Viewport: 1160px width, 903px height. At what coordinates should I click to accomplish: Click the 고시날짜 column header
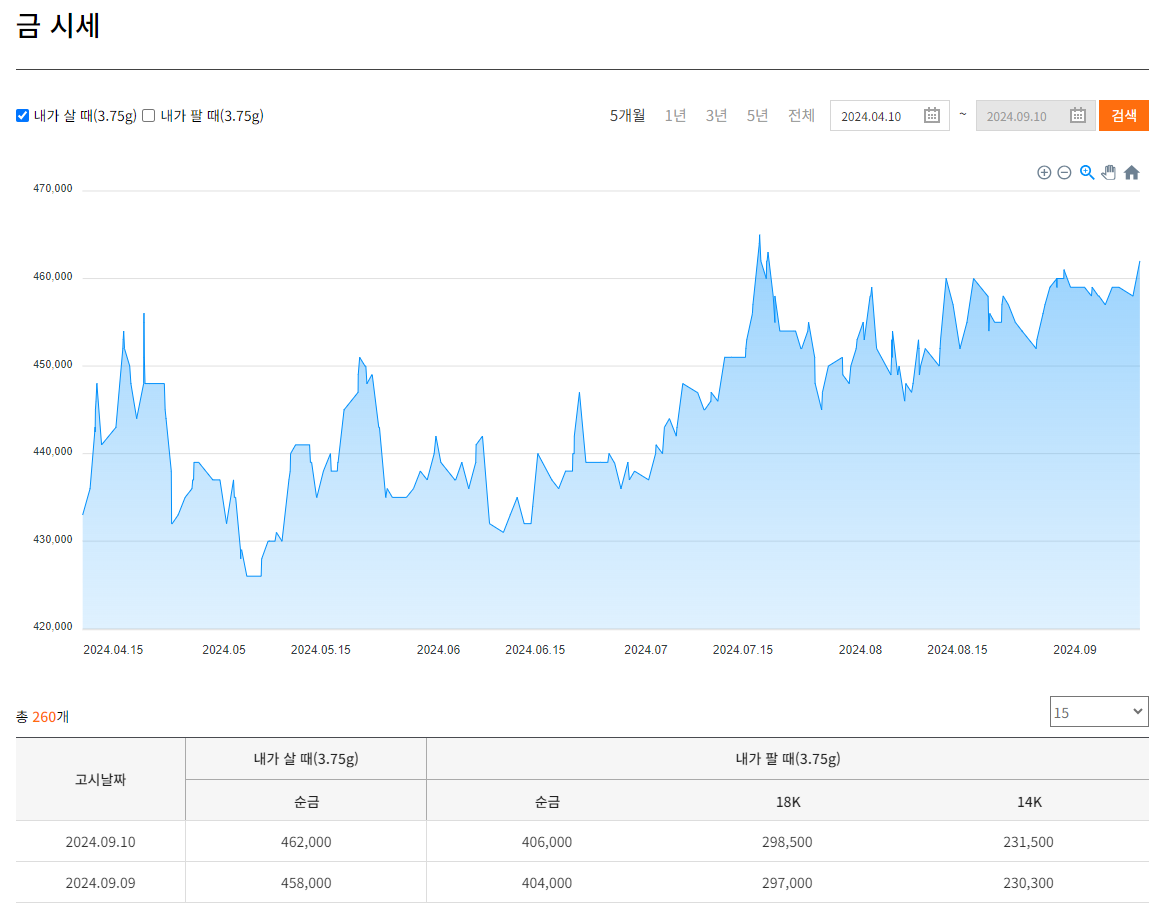pyautogui.click(x=101, y=779)
